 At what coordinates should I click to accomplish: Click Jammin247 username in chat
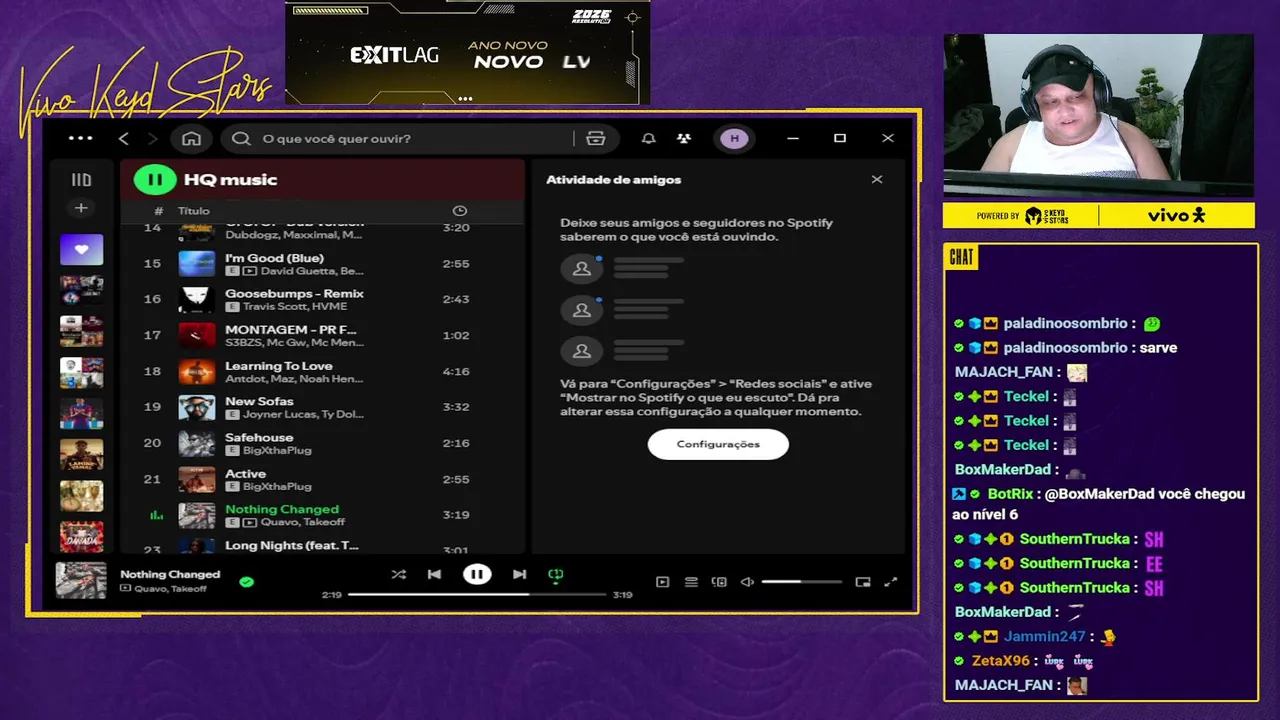[1044, 636]
